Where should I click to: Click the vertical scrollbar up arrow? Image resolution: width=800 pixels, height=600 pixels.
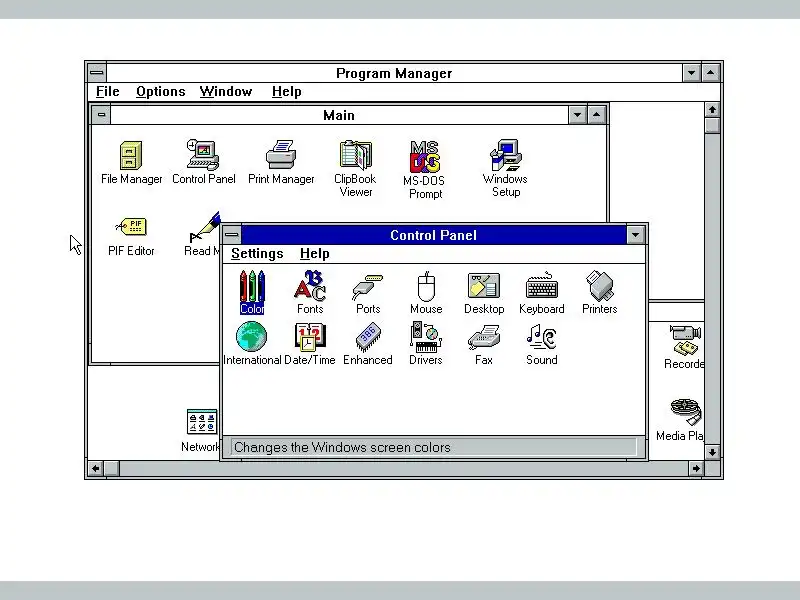point(712,110)
